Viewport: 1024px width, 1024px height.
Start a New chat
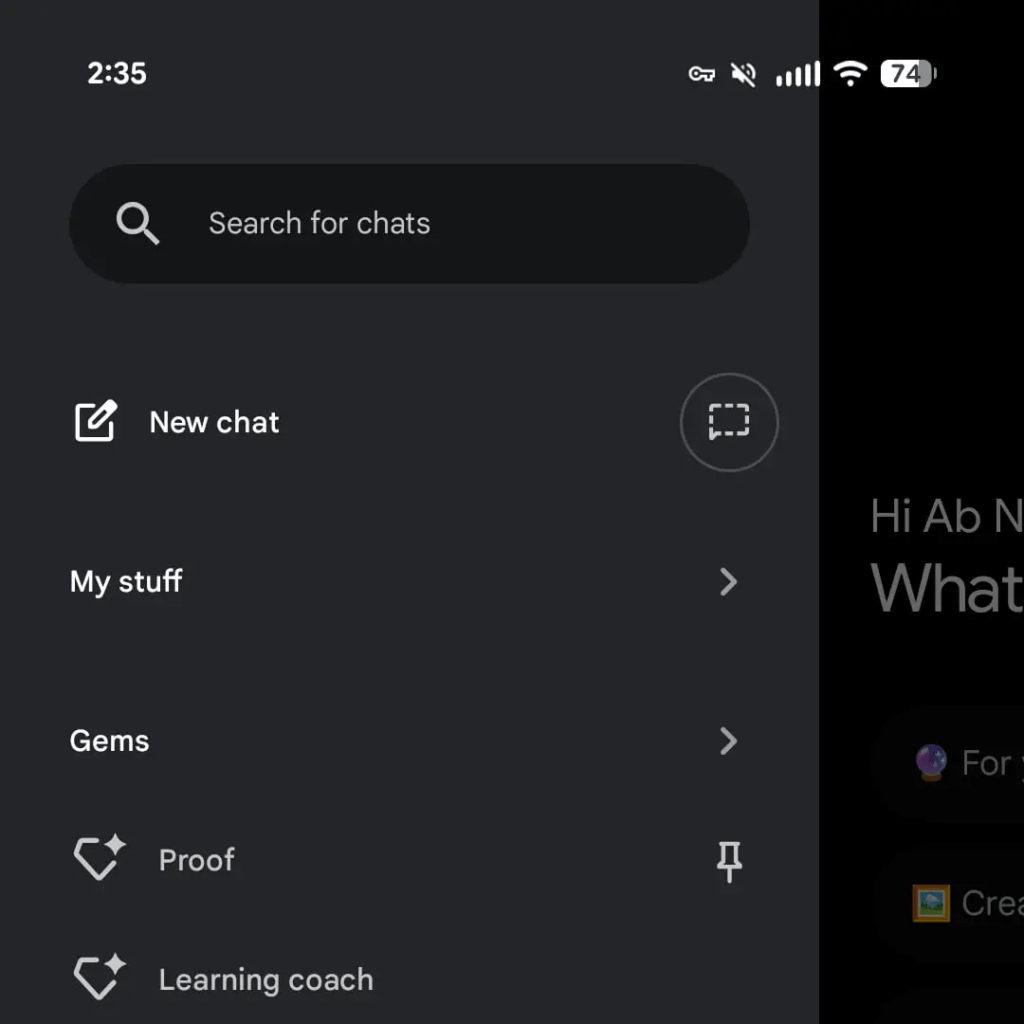(214, 422)
